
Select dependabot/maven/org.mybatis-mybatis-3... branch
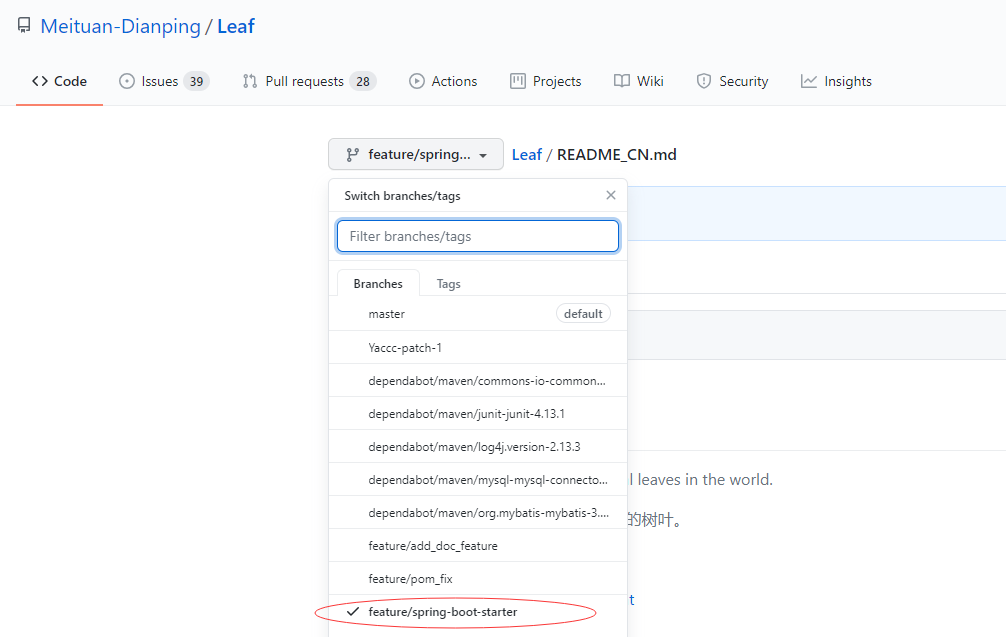point(478,513)
